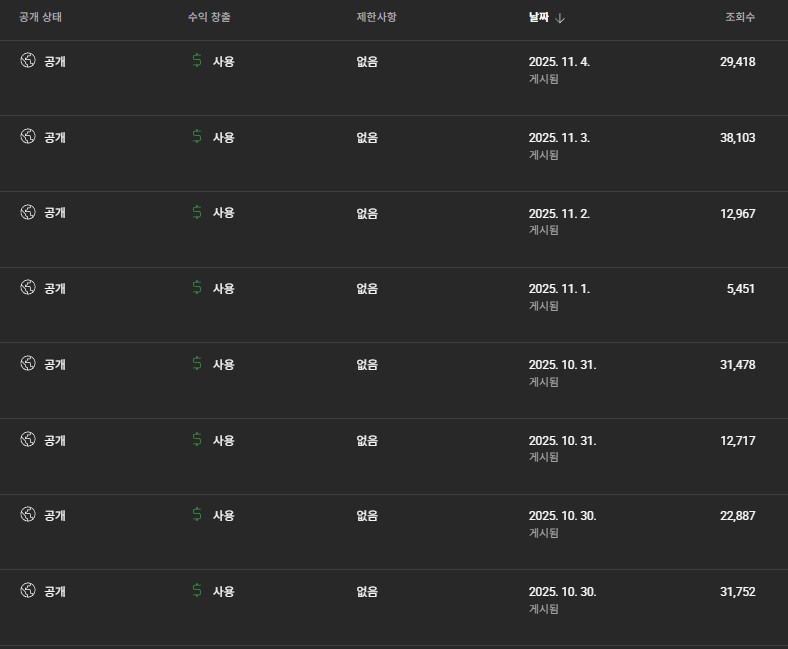788x649 pixels.
Task: Sort by the 조회수 column header
Action: click(x=740, y=18)
